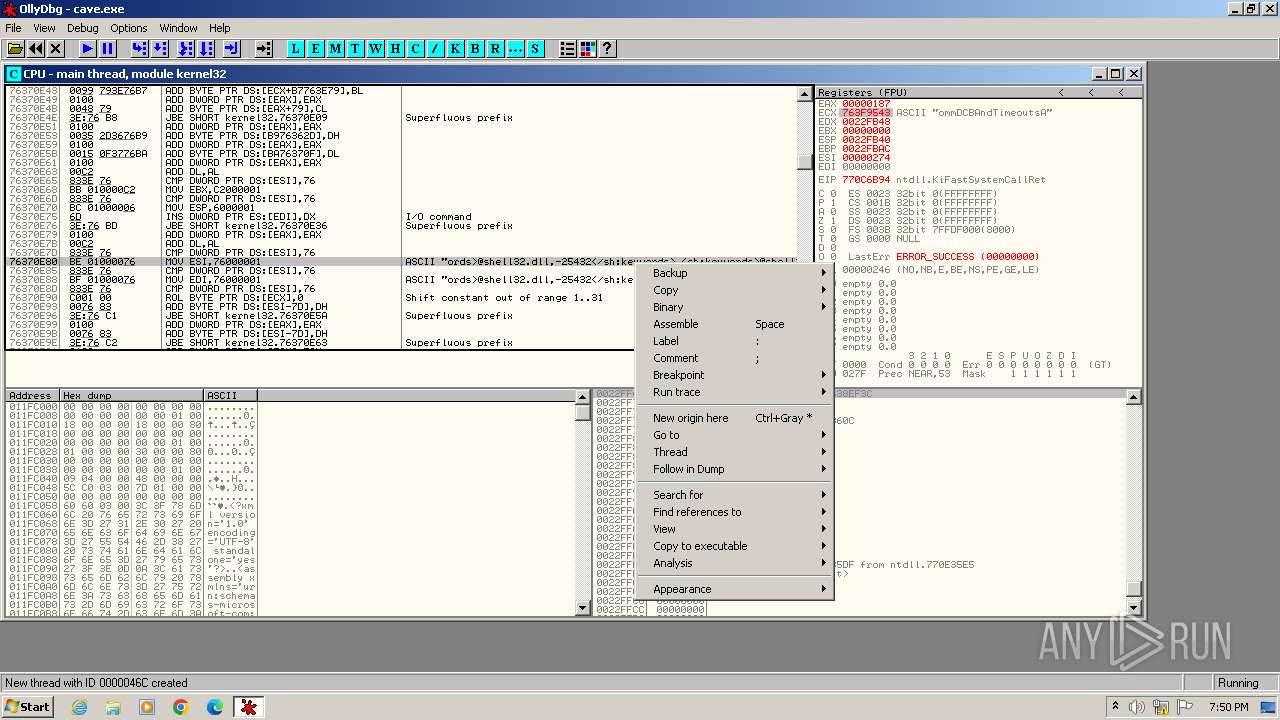Click the Restart program rewind icon

[36, 48]
